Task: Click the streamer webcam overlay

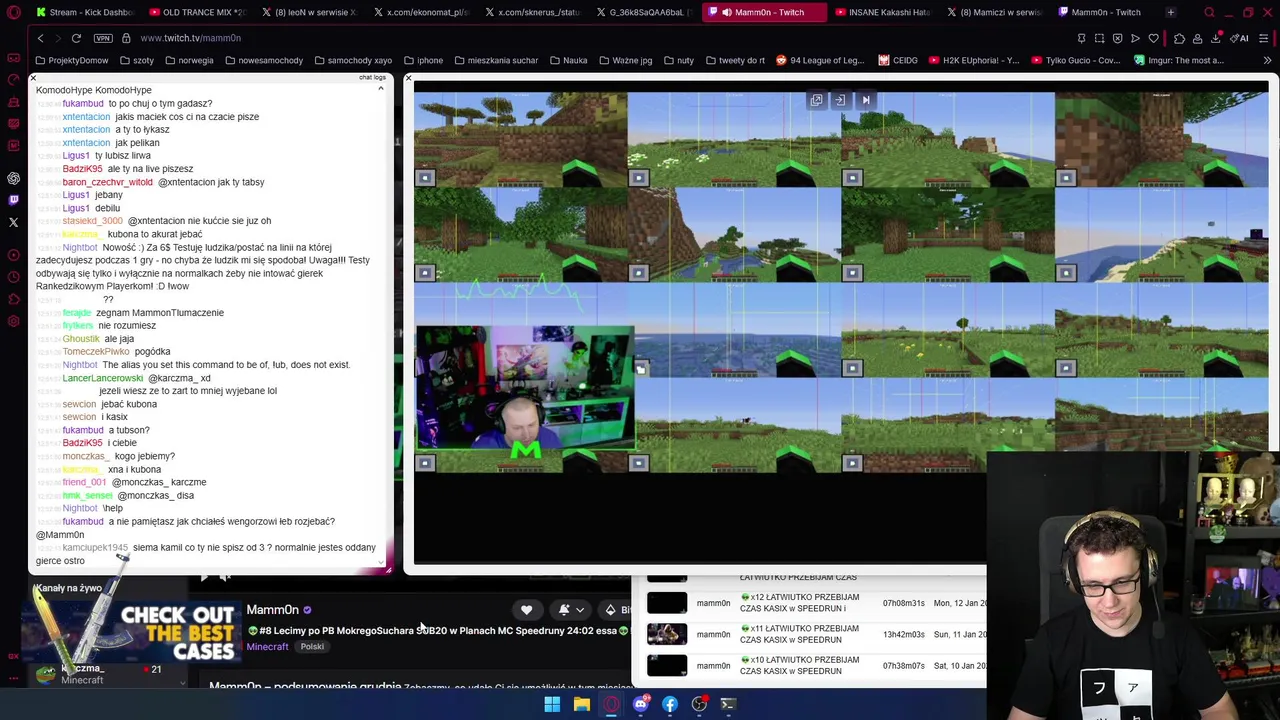Action: tap(525, 390)
